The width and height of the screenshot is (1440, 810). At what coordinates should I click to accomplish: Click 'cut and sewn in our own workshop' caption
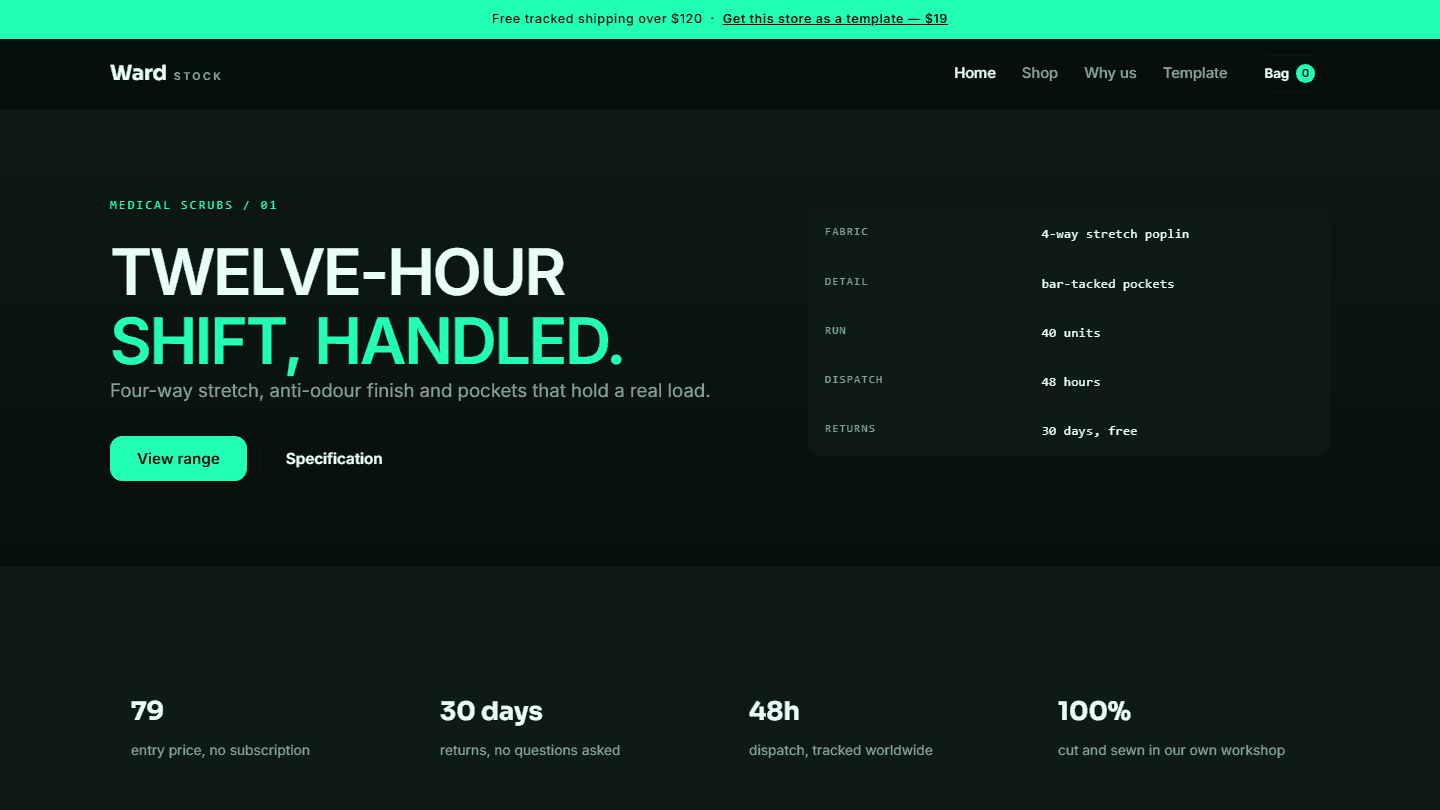[x=1171, y=750]
